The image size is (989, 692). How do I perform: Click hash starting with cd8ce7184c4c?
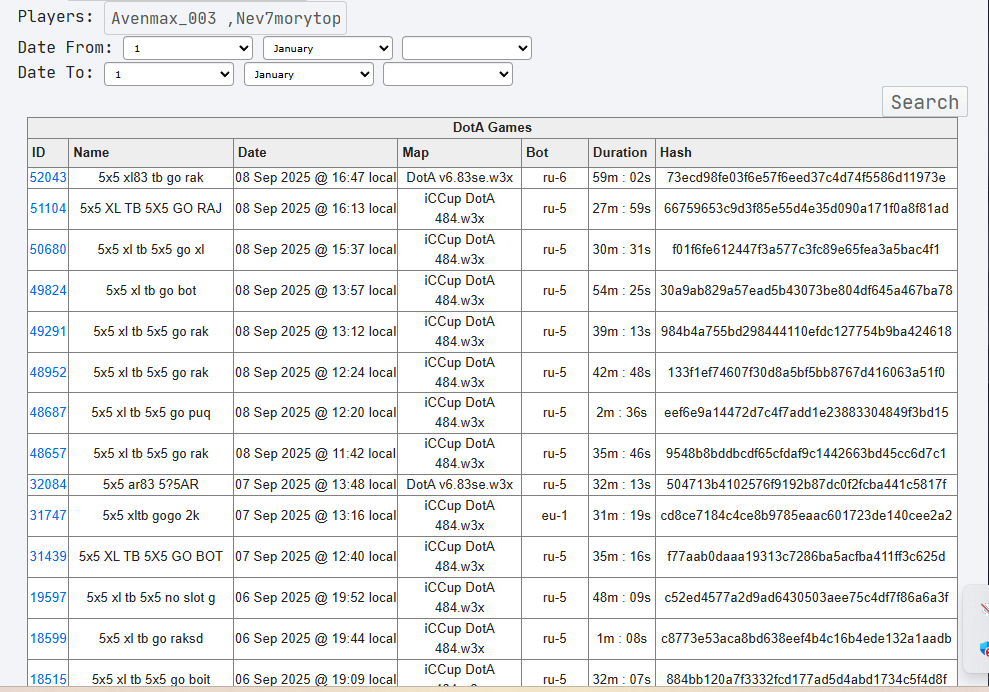pyautogui.click(x=806, y=515)
